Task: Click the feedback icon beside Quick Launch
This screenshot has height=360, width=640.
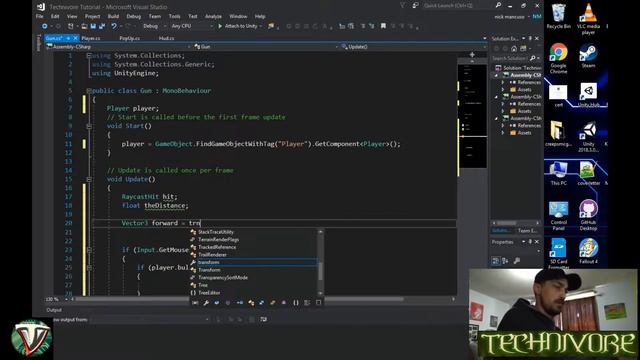Action: (x=415, y=5)
